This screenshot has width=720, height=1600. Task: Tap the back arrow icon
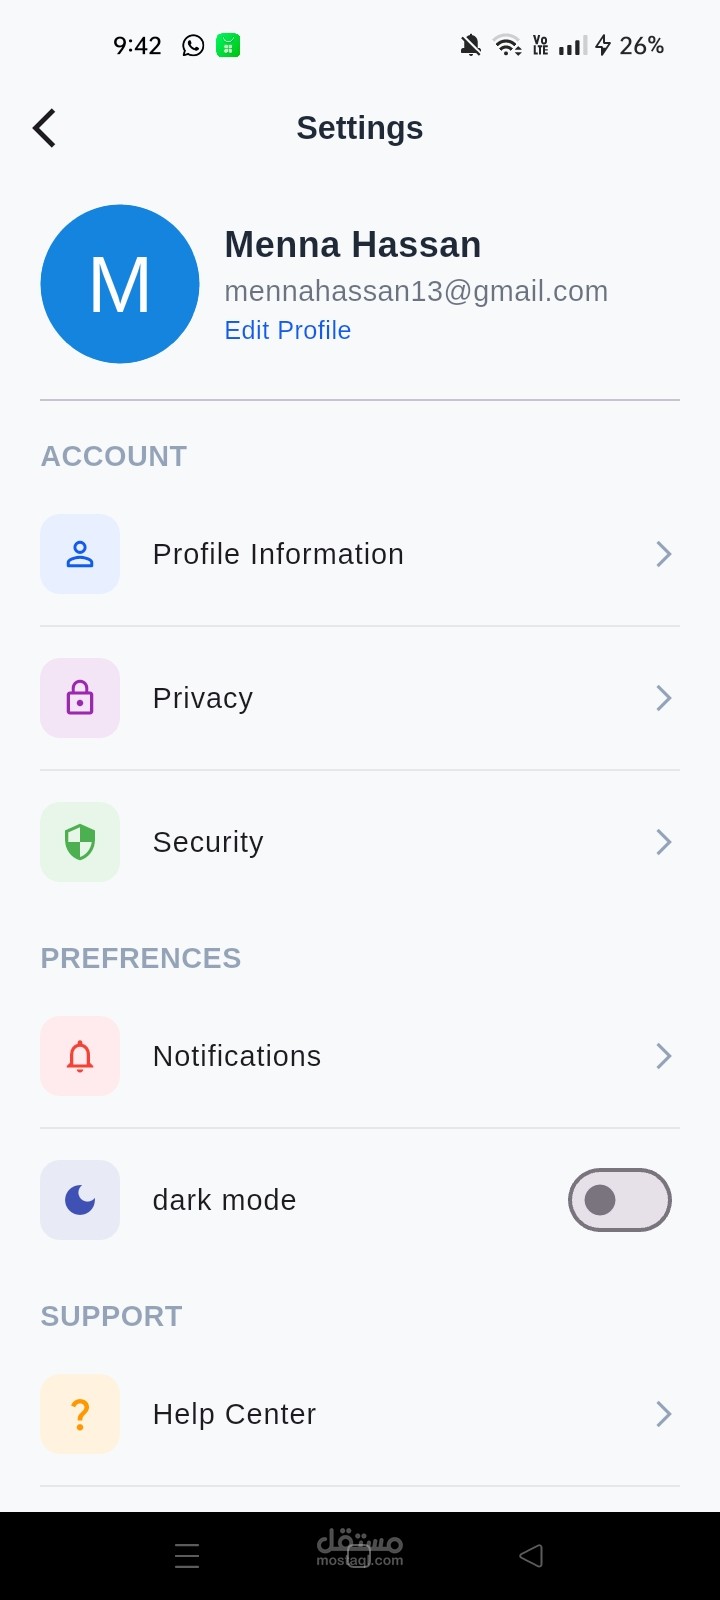45,128
